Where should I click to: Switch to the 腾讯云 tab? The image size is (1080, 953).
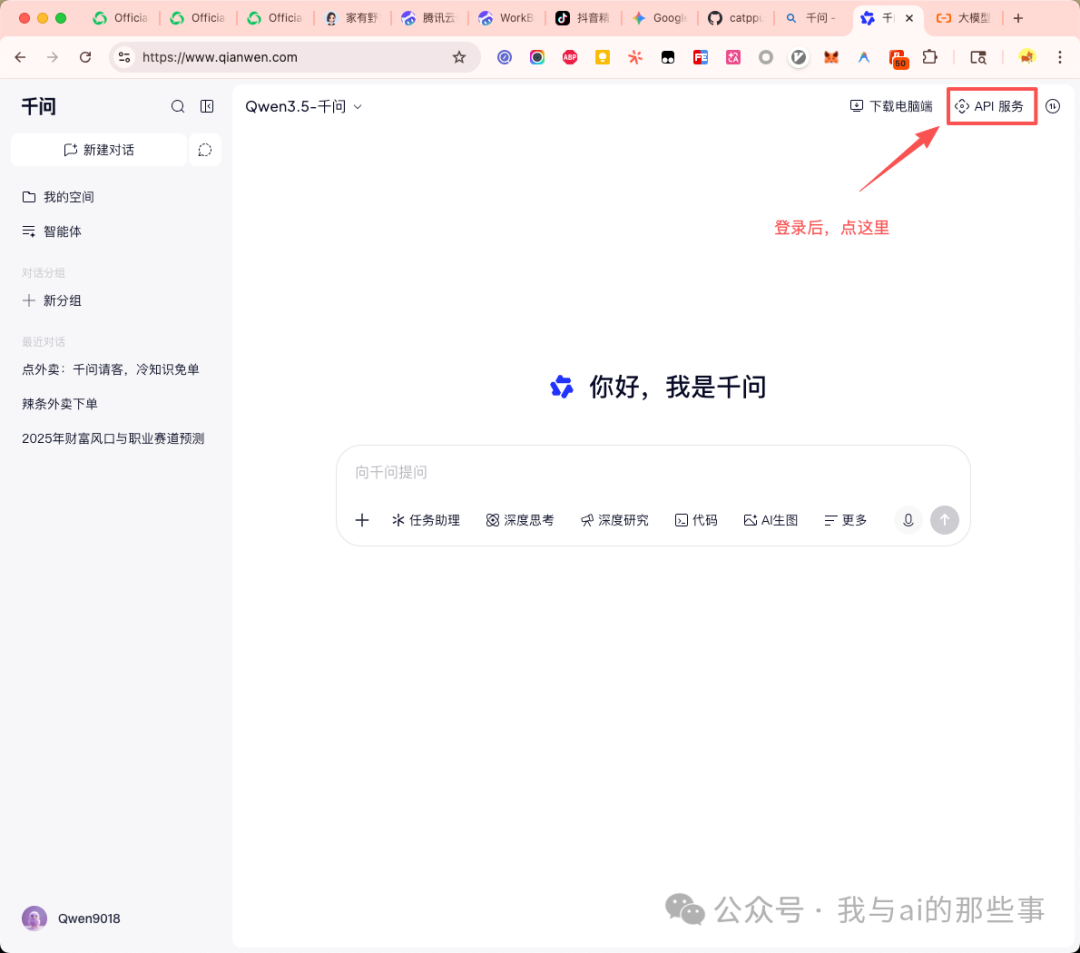[428, 18]
